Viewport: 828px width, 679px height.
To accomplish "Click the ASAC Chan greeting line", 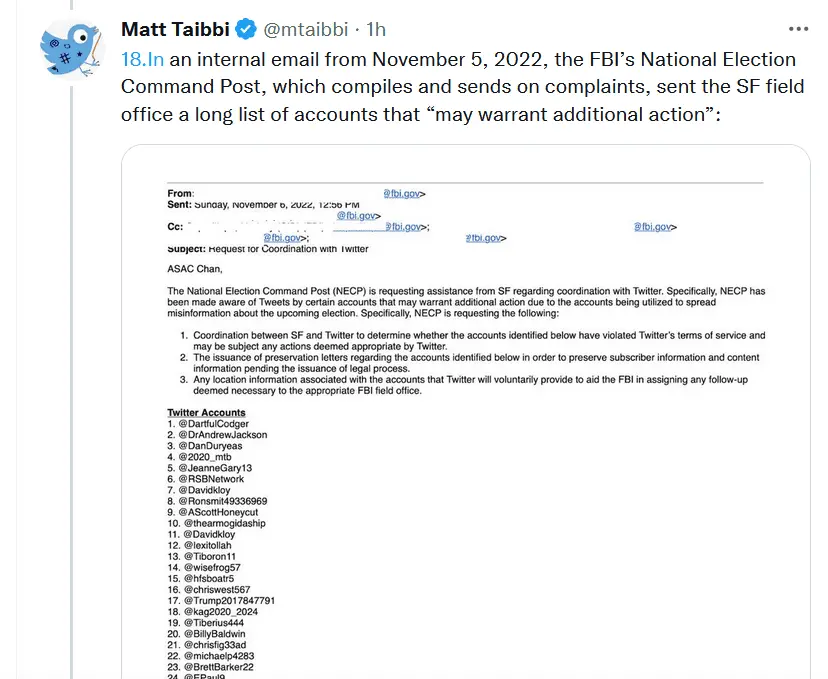I will pos(194,269).
